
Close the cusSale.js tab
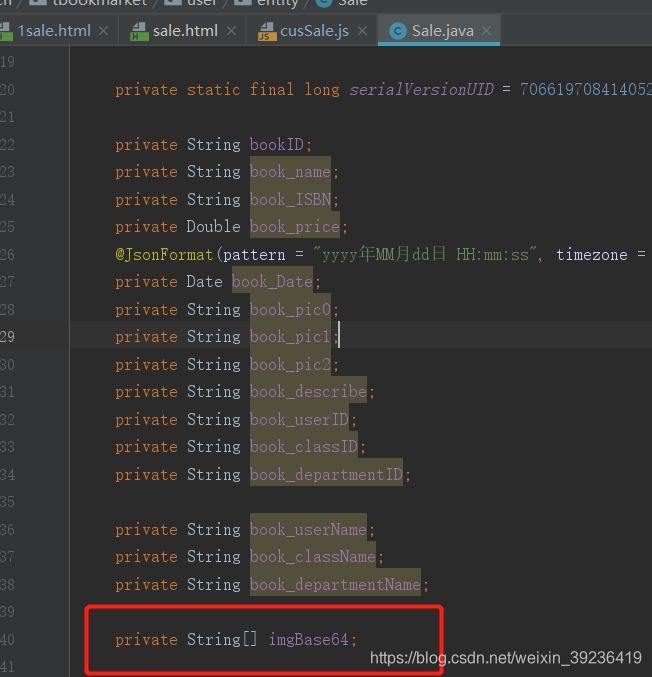pos(363,31)
